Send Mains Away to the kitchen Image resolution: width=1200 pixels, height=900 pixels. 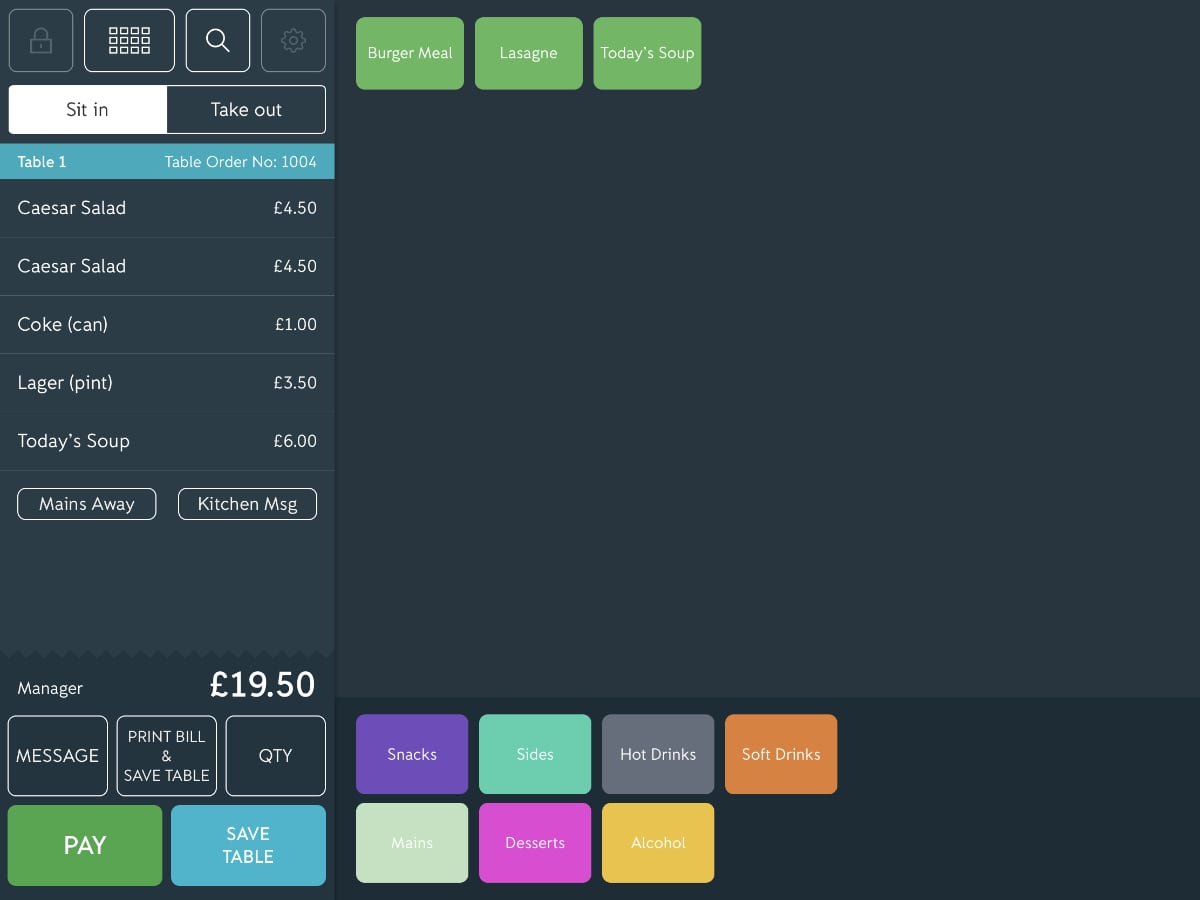pos(87,504)
